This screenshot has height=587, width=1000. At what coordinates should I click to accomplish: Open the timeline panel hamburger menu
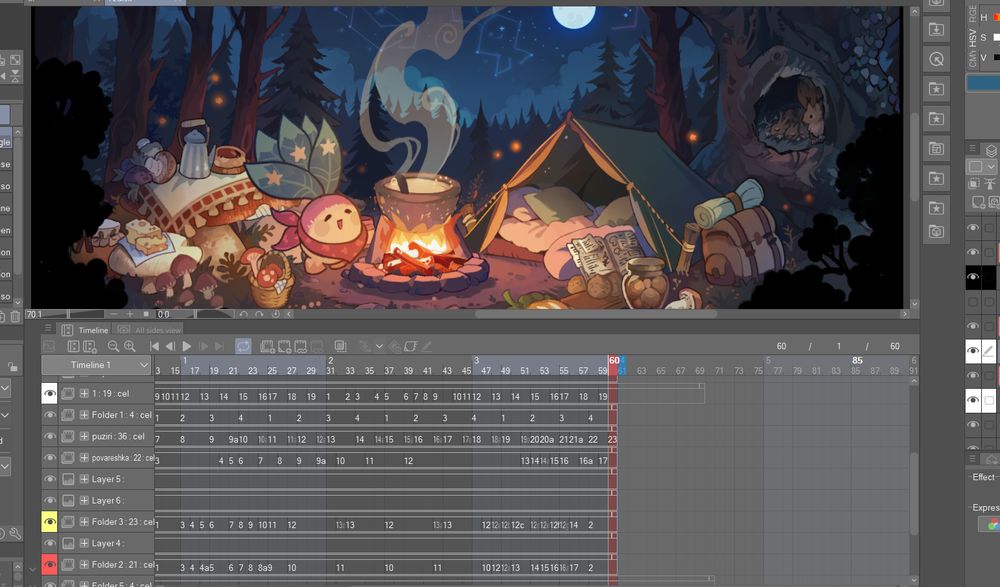47,328
